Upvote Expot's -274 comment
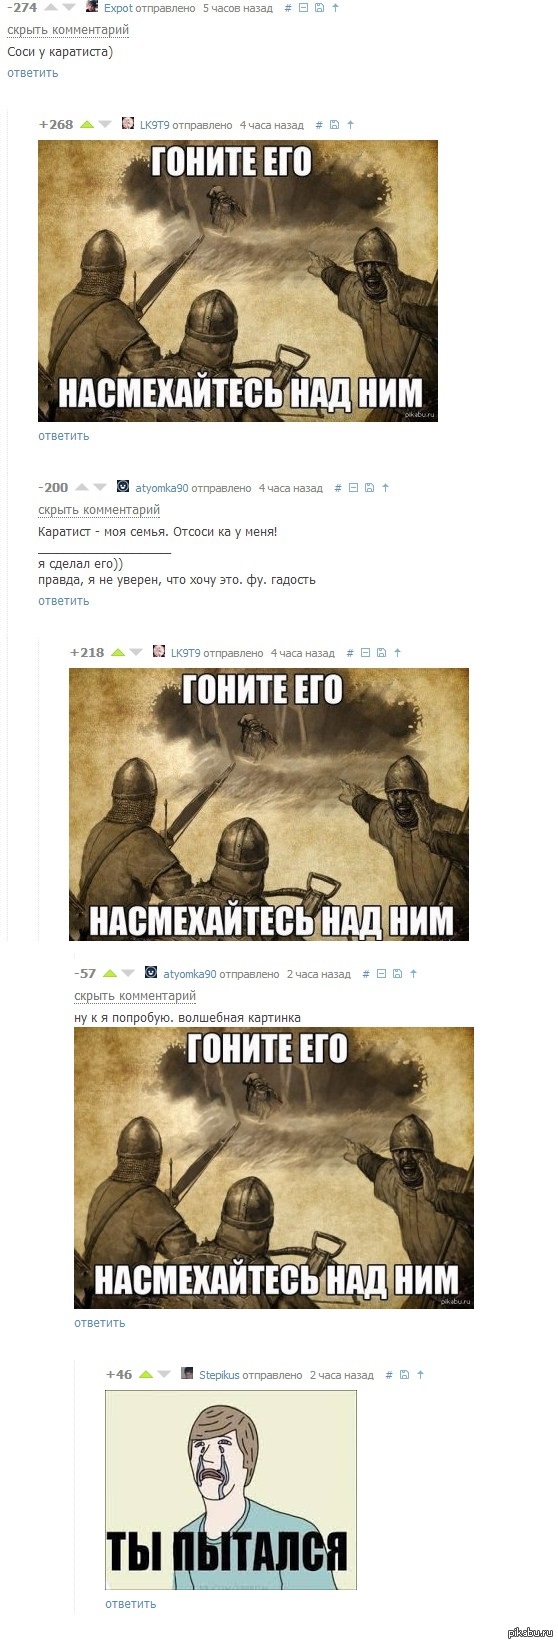Viewport: 558px width, 1644px height. click(x=50, y=7)
